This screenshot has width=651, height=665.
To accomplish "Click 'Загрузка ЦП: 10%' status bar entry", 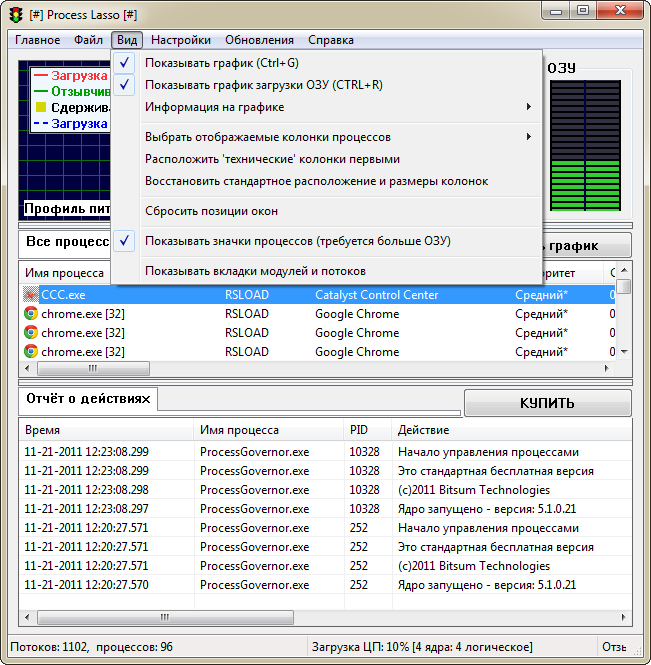I will pyautogui.click(x=422, y=647).
